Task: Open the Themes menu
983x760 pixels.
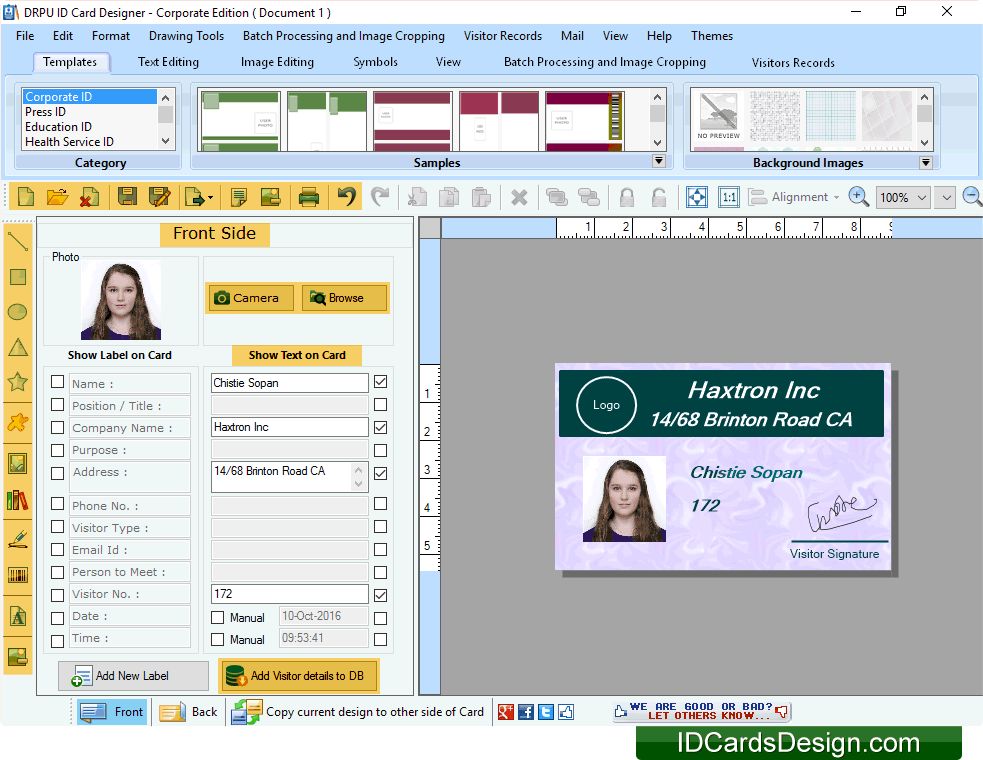Action: pos(712,36)
